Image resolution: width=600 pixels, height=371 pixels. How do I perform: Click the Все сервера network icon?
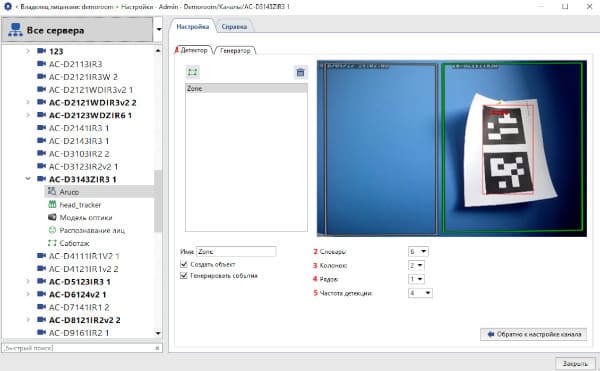(x=15, y=30)
